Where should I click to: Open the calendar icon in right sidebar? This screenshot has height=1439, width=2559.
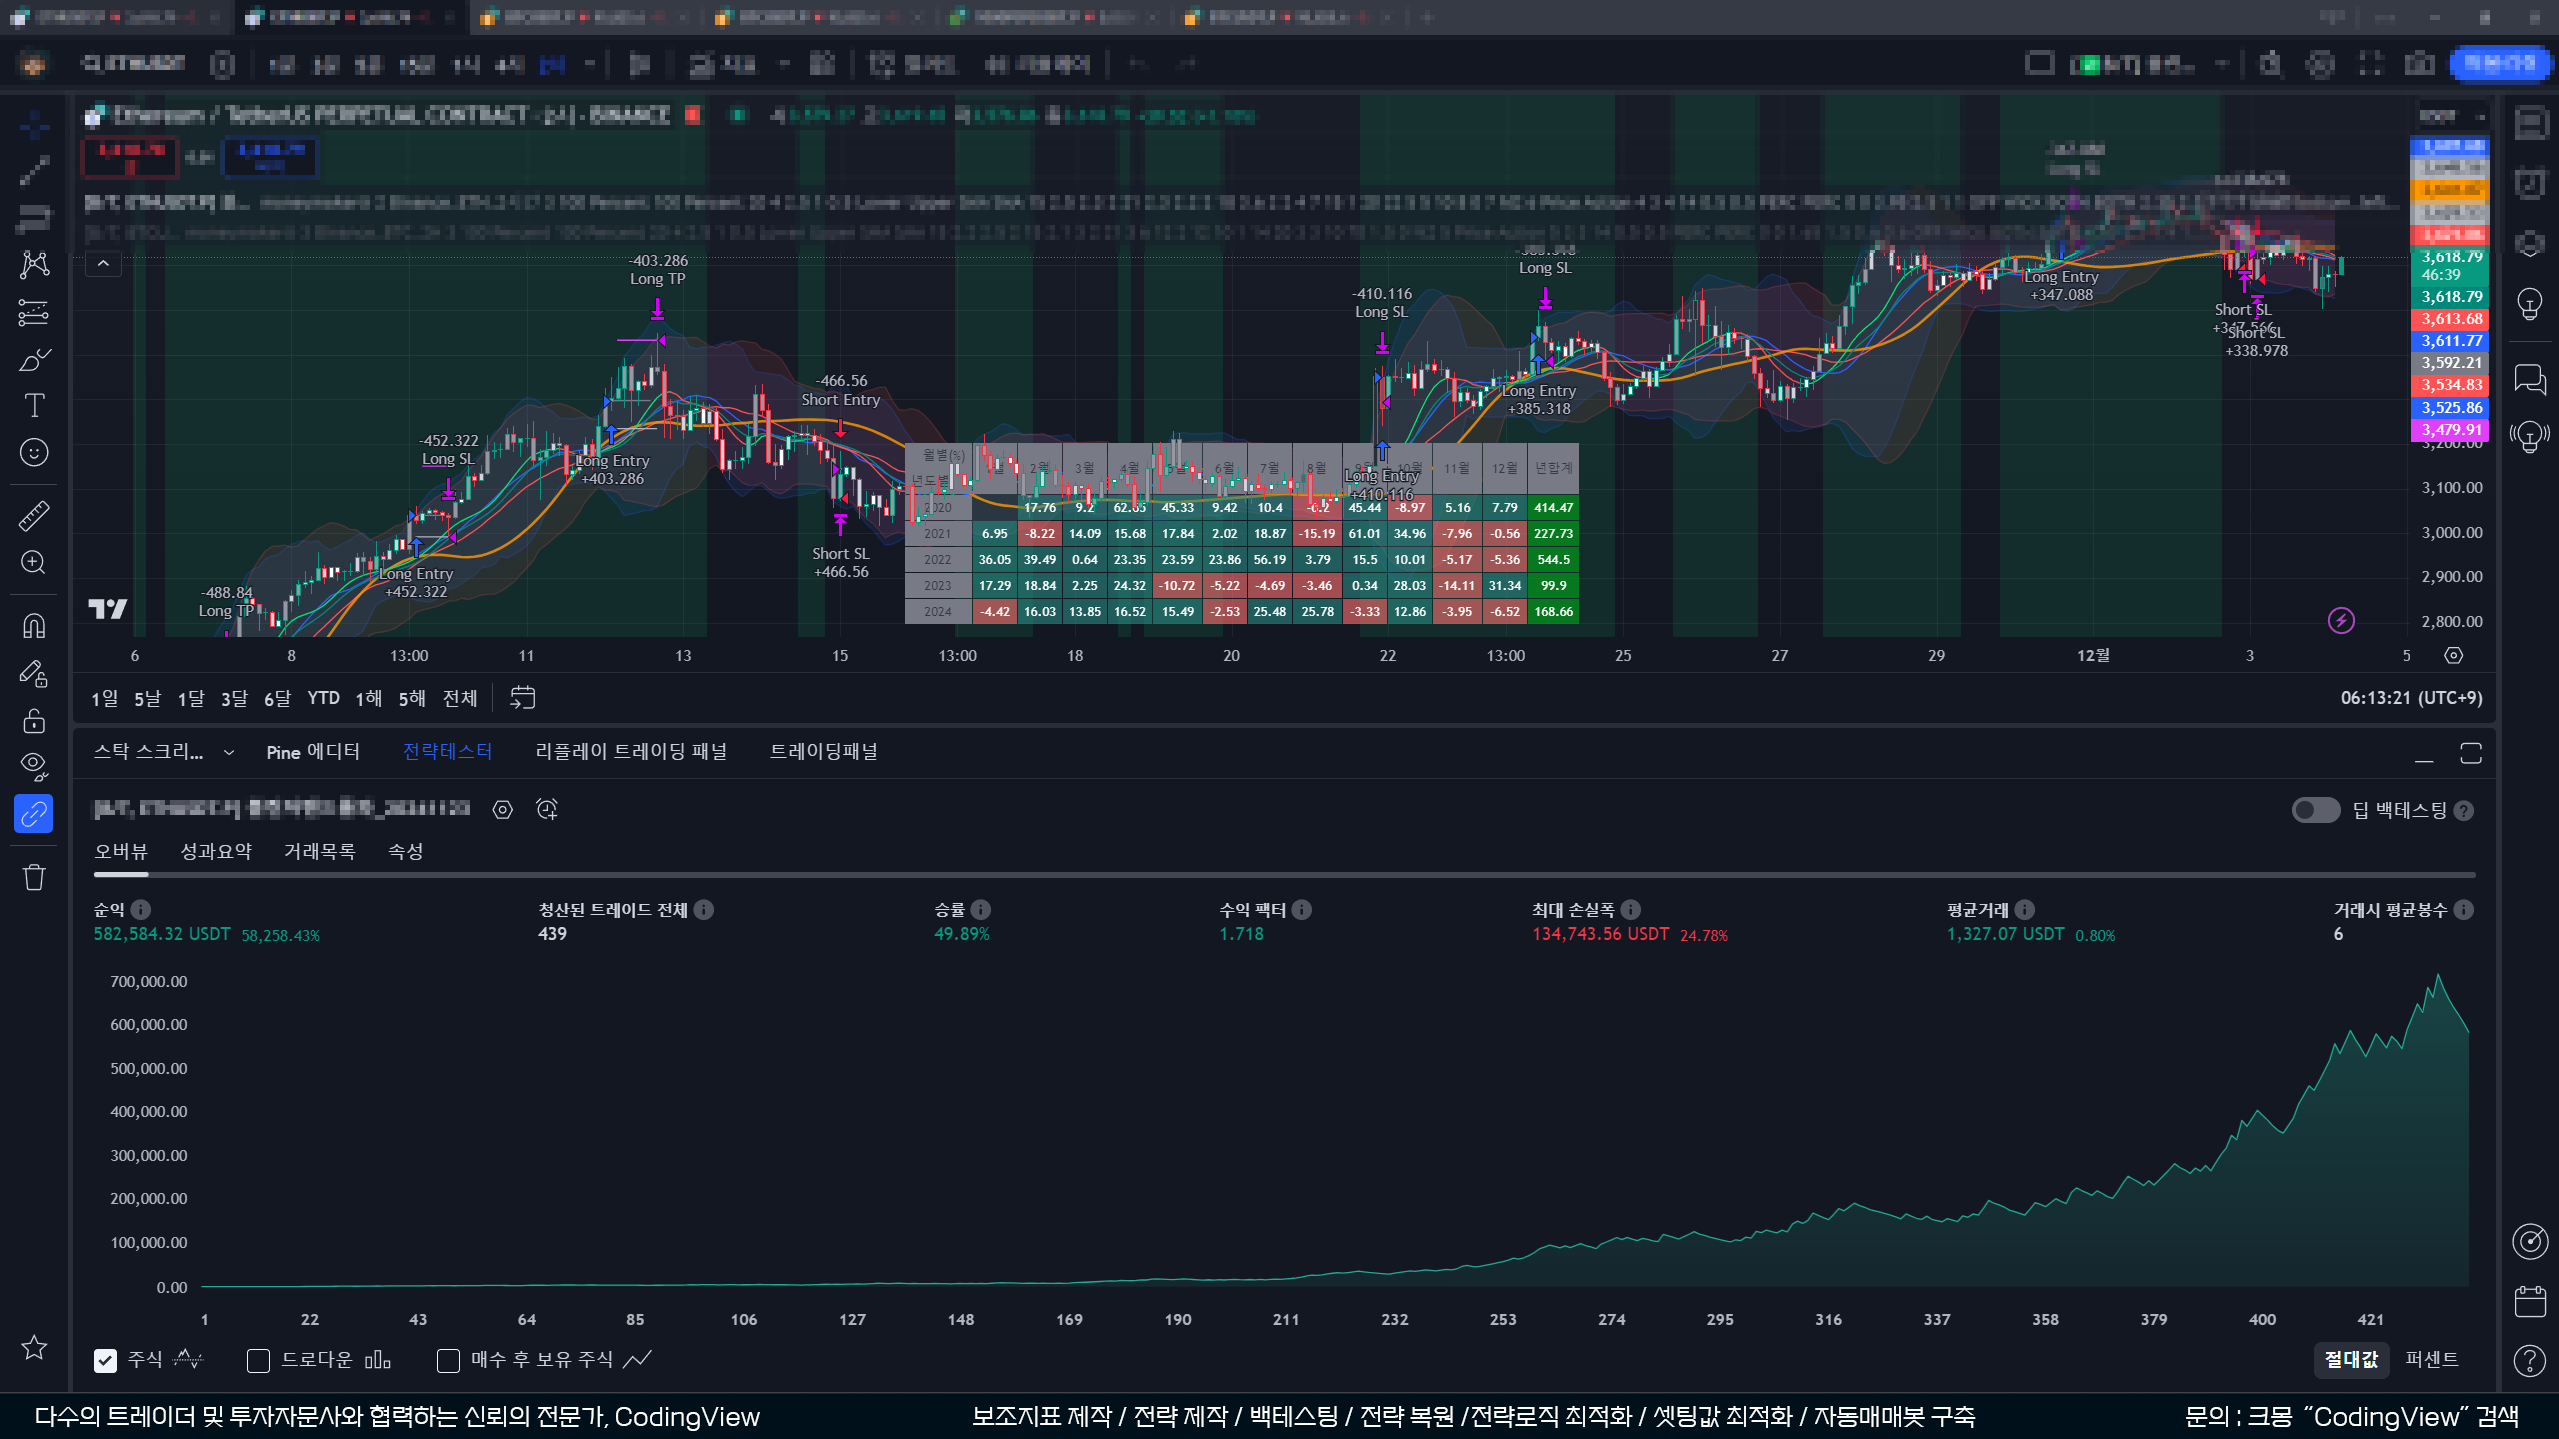(2529, 1302)
